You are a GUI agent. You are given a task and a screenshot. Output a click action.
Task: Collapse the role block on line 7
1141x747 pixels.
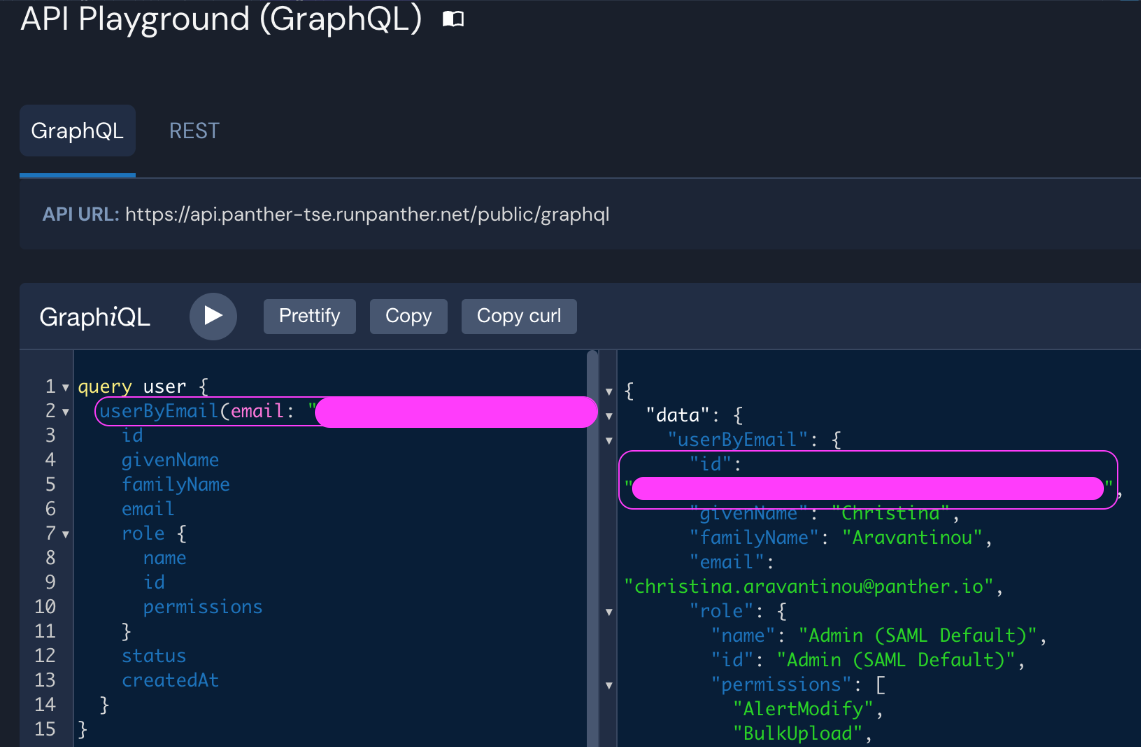pyautogui.click(x=65, y=534)
